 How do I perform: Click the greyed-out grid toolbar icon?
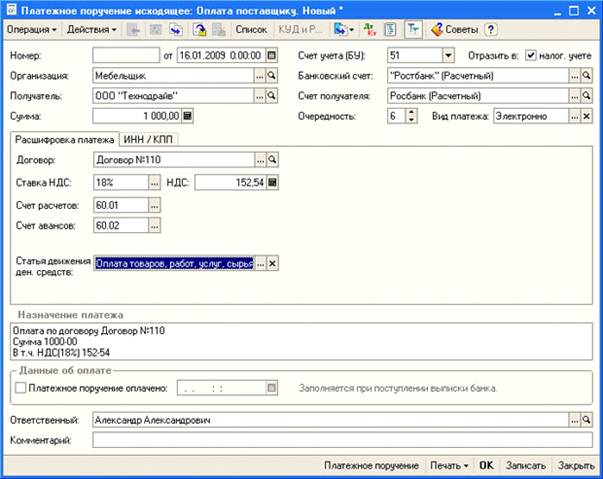tap(155, 30)
